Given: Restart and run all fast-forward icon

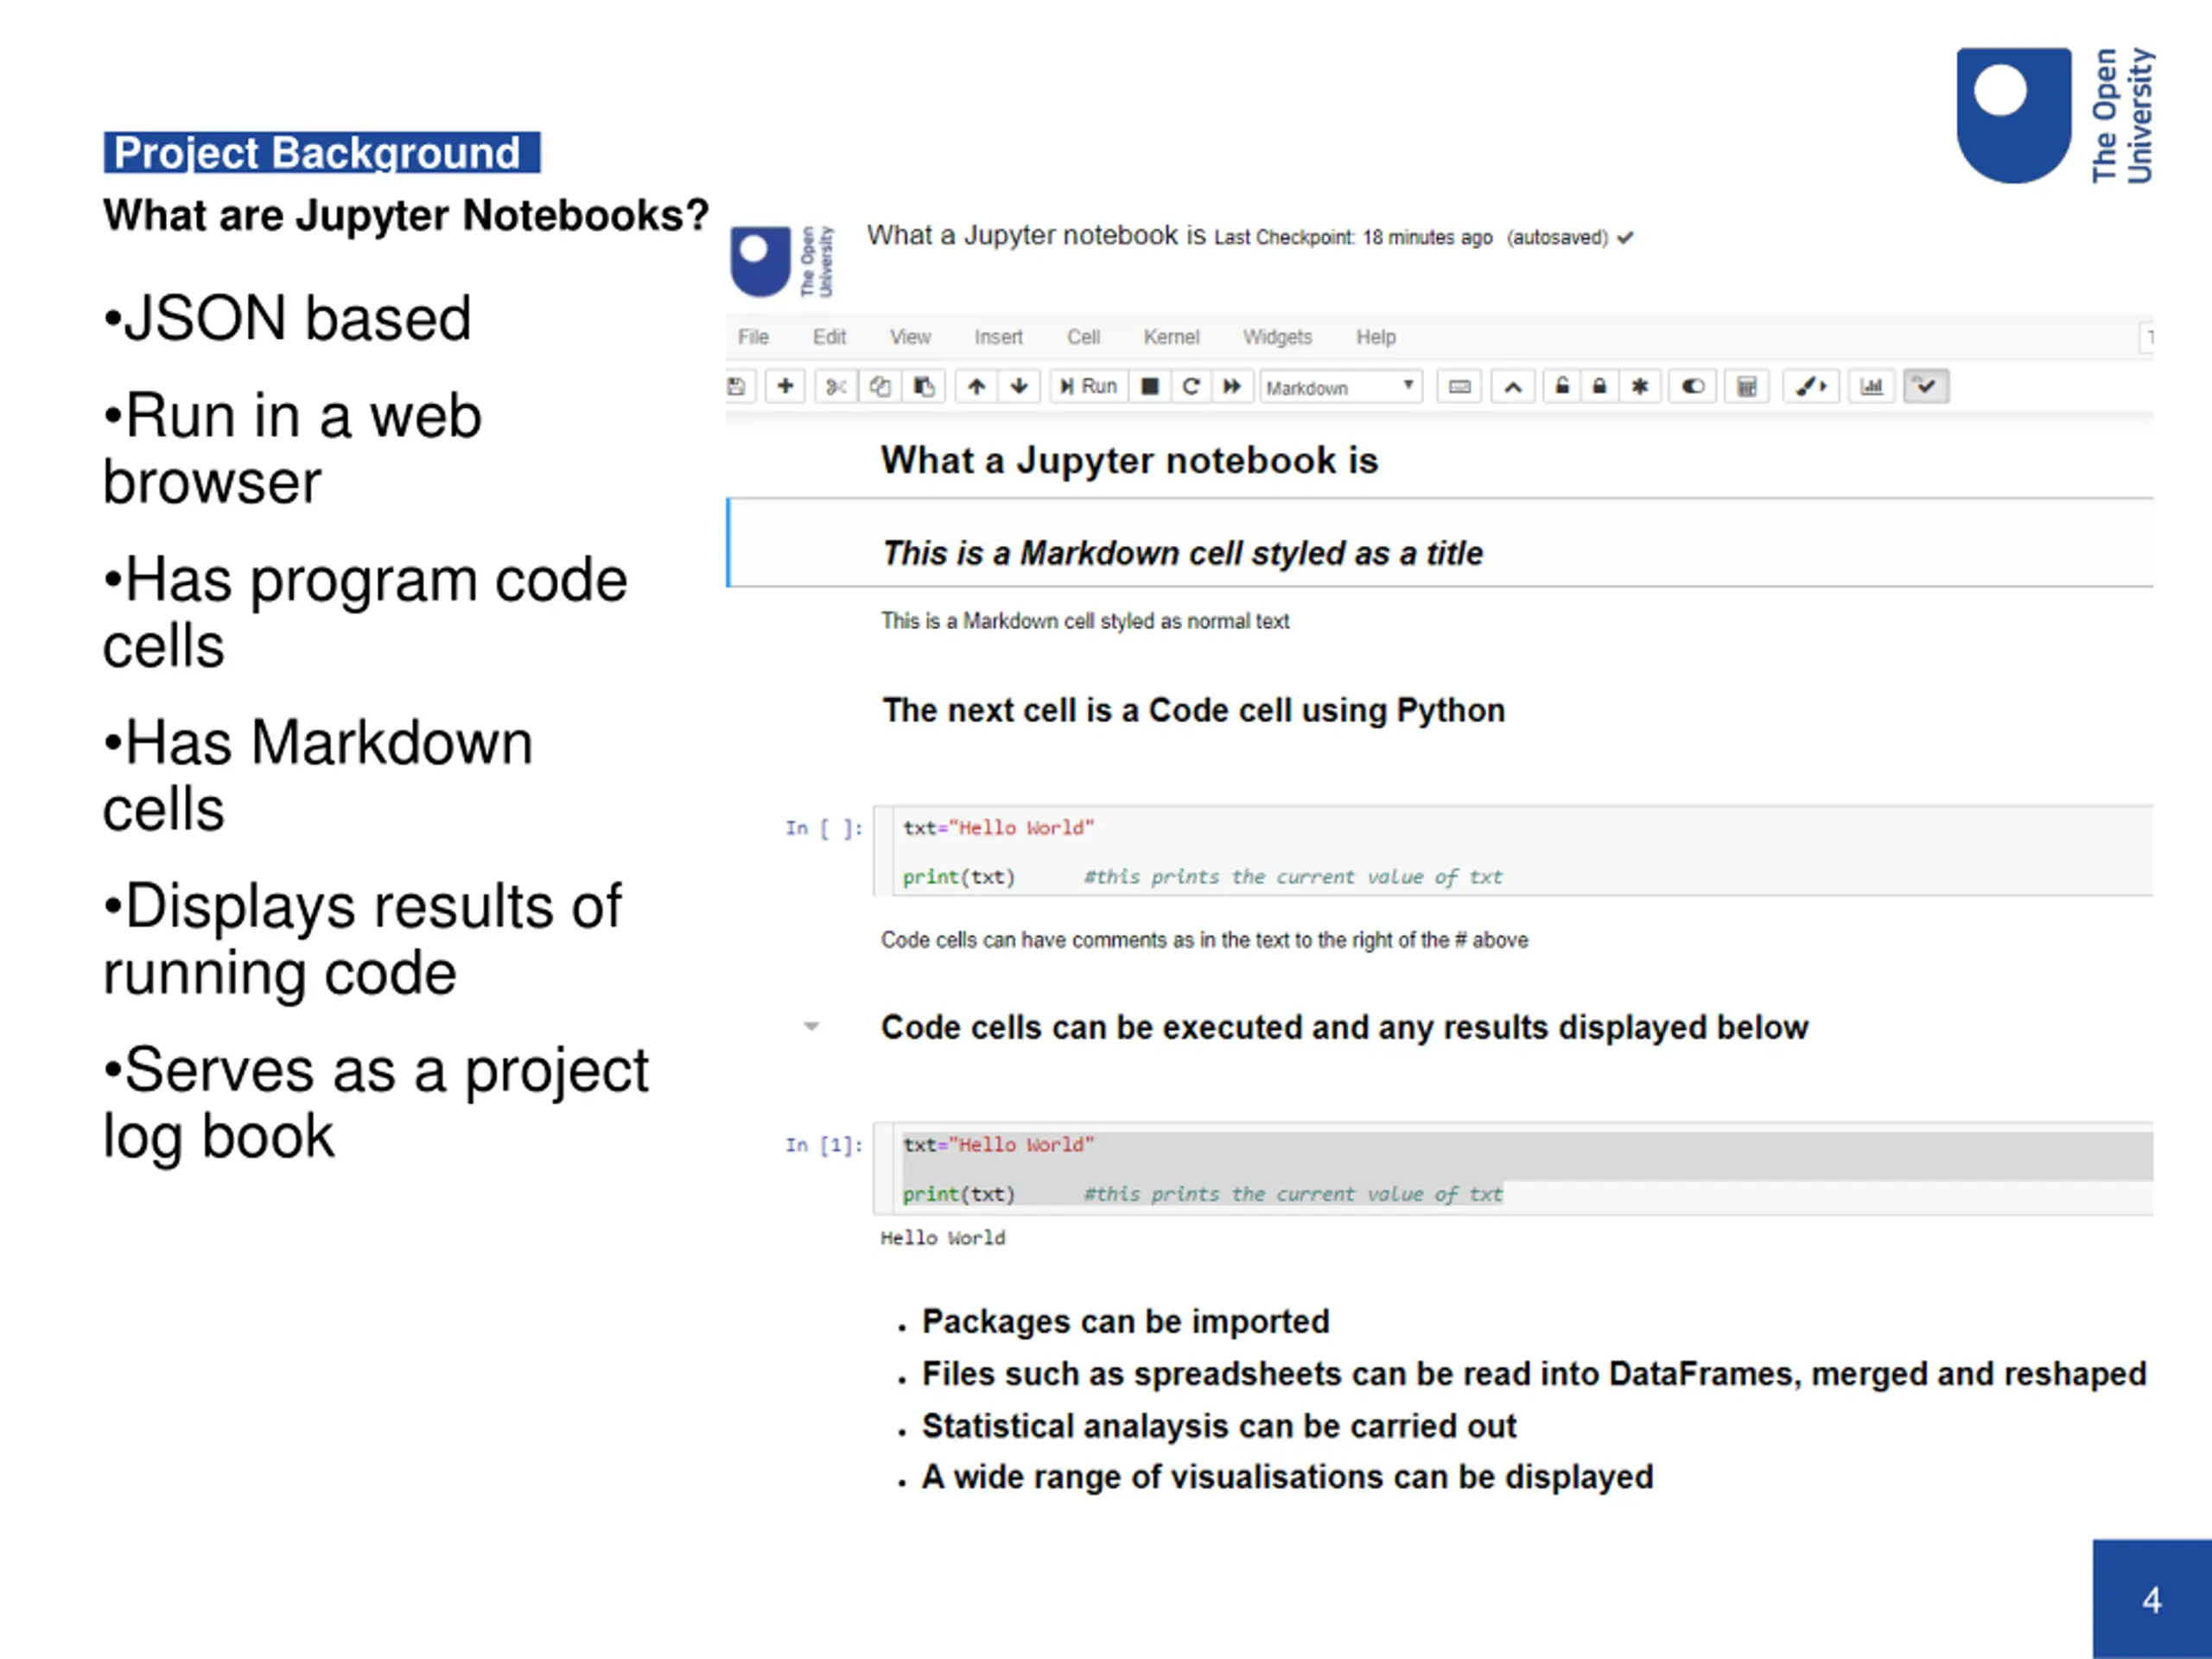Looking at the screenshot, I should [x=1232, y=386].
